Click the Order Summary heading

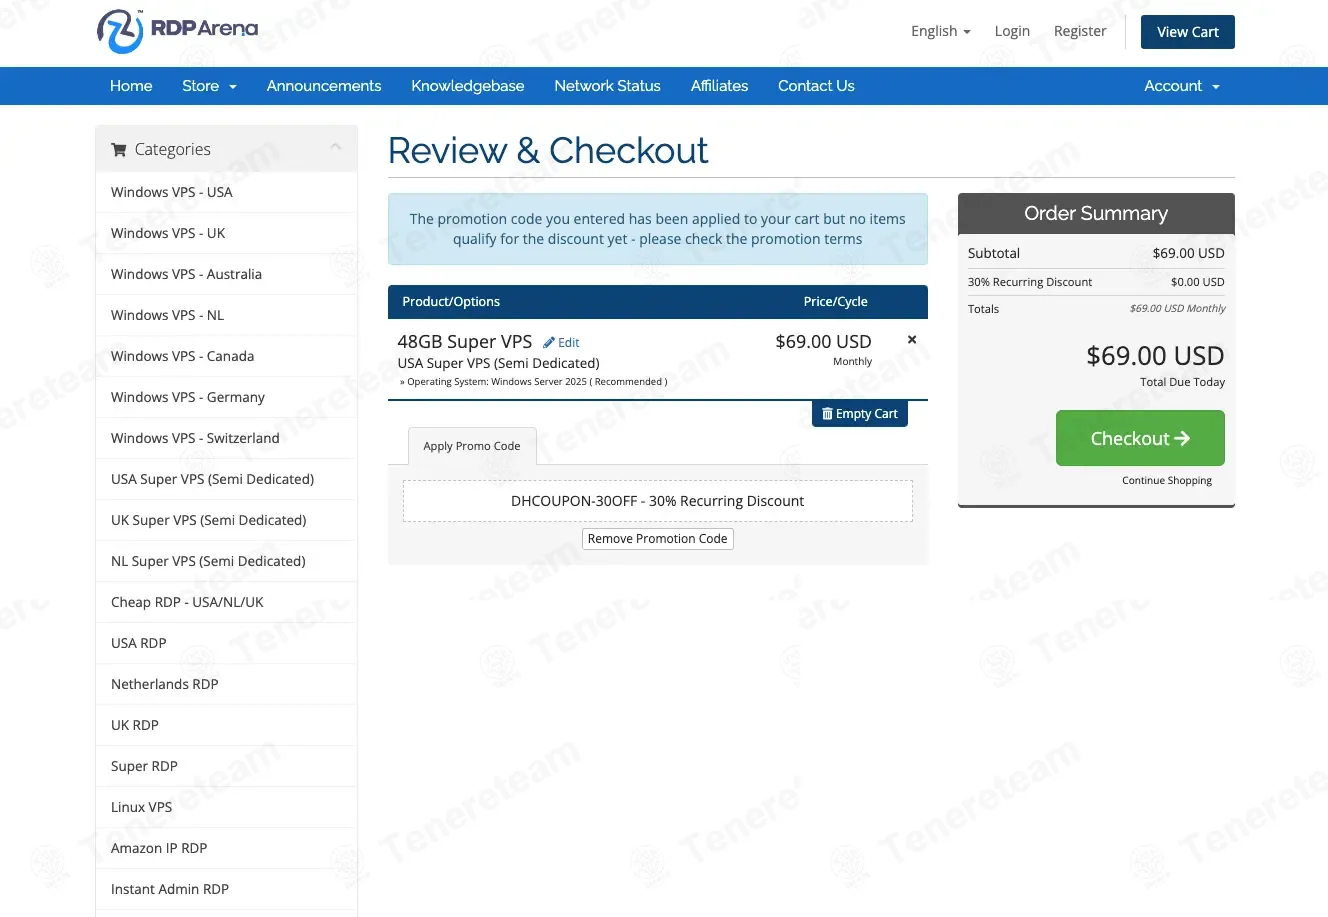click(x=1096, y=213)
